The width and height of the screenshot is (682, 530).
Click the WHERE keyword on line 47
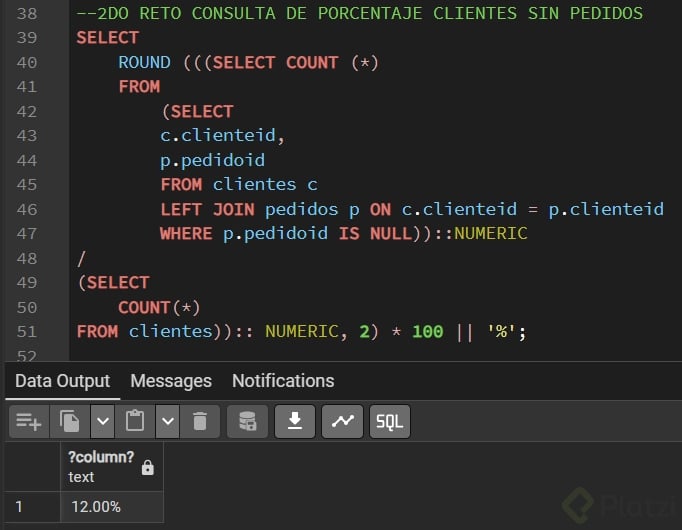click(186, 234)
